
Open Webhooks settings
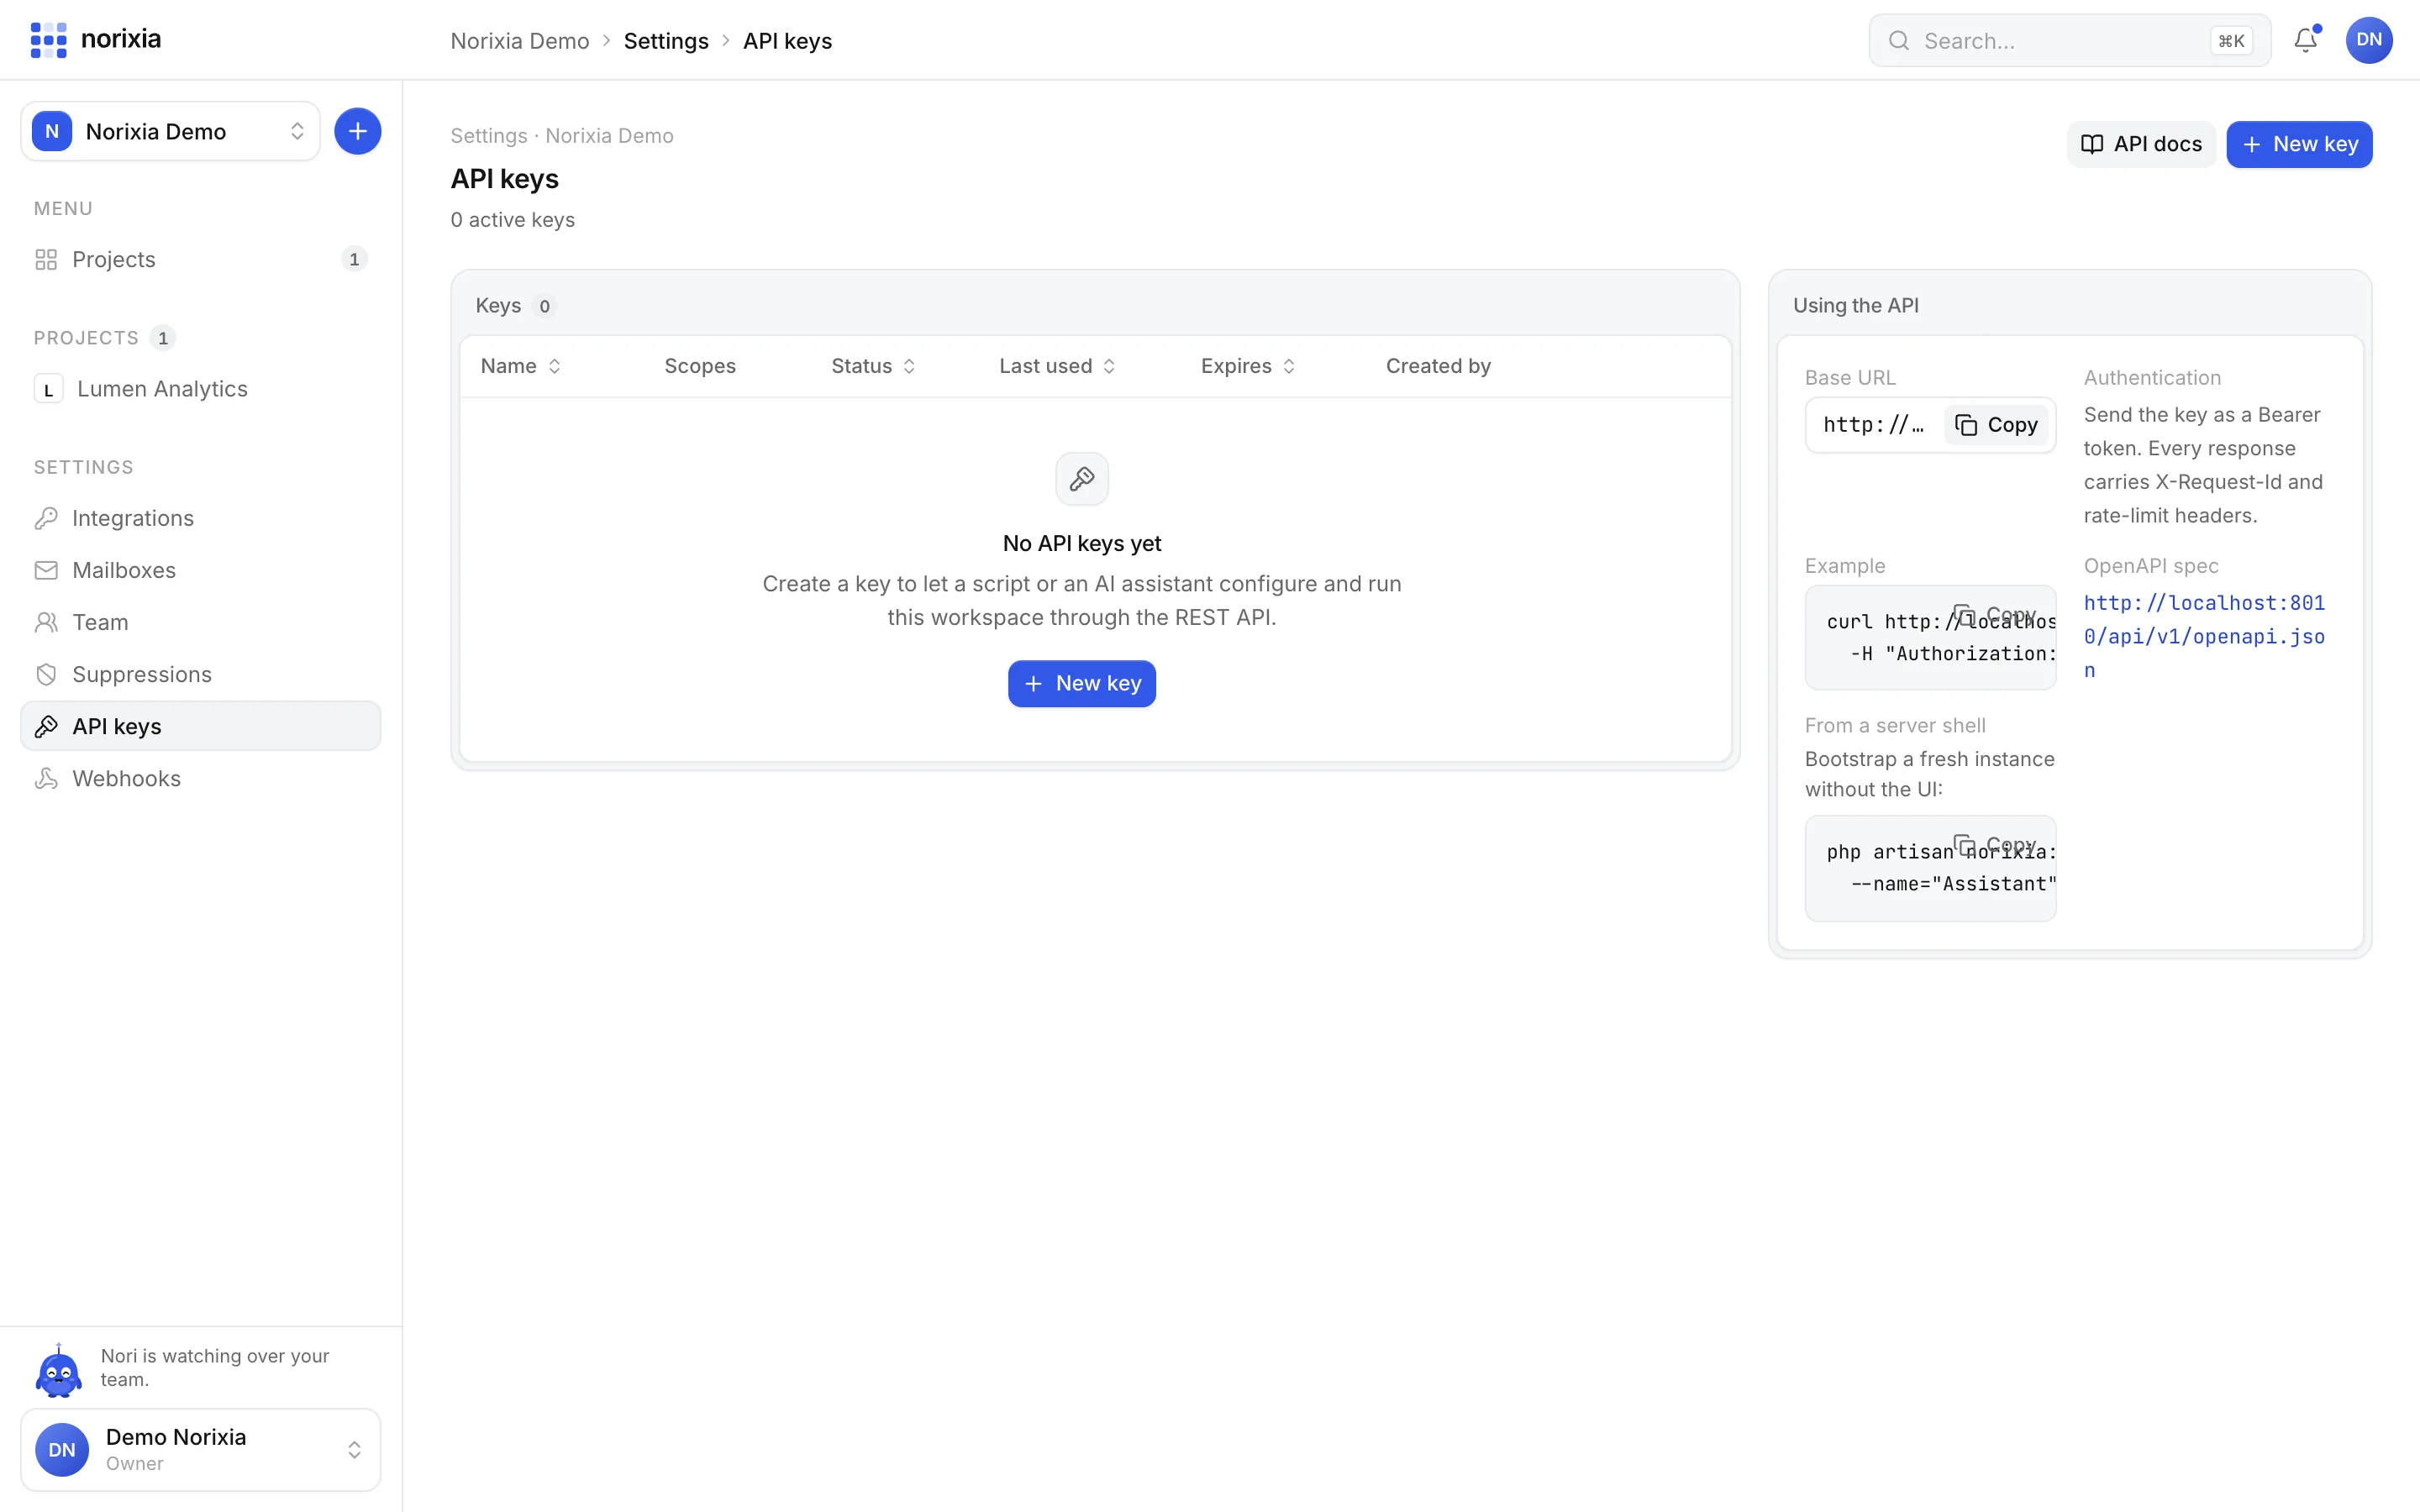tap(200, 778)
